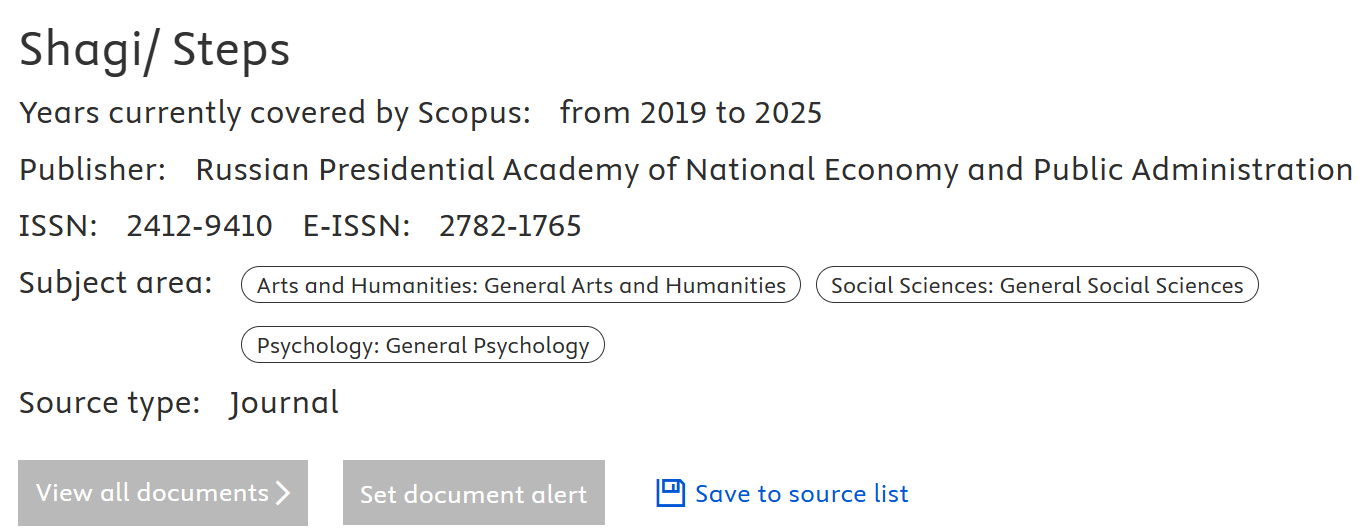
Task: Click the E-ISSN number 2782-1765
Action: click(510, 226)
